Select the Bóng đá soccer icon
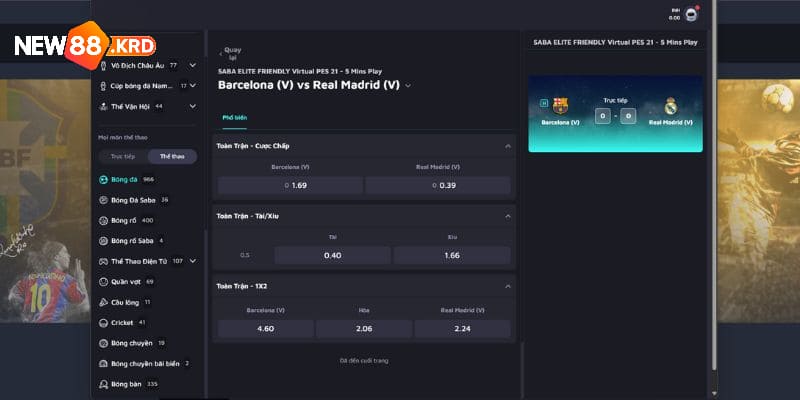Viewport: 800px width, 400px height. pos(104,180)
